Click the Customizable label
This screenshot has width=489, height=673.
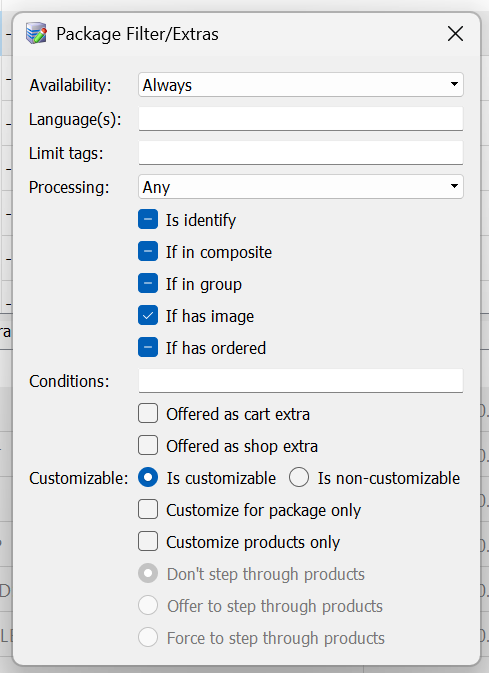[x=79, y=478]
